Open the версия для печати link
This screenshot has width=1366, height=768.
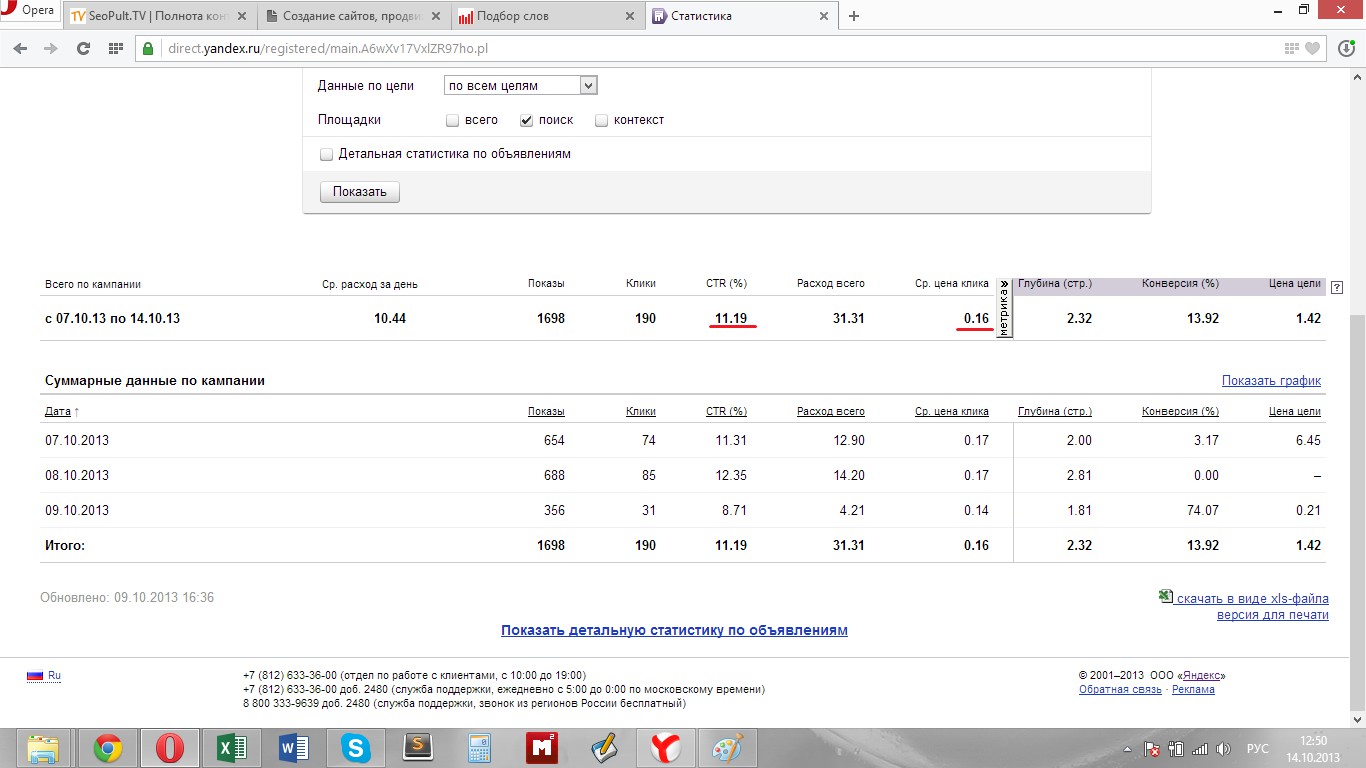(x=1273, y=615)
